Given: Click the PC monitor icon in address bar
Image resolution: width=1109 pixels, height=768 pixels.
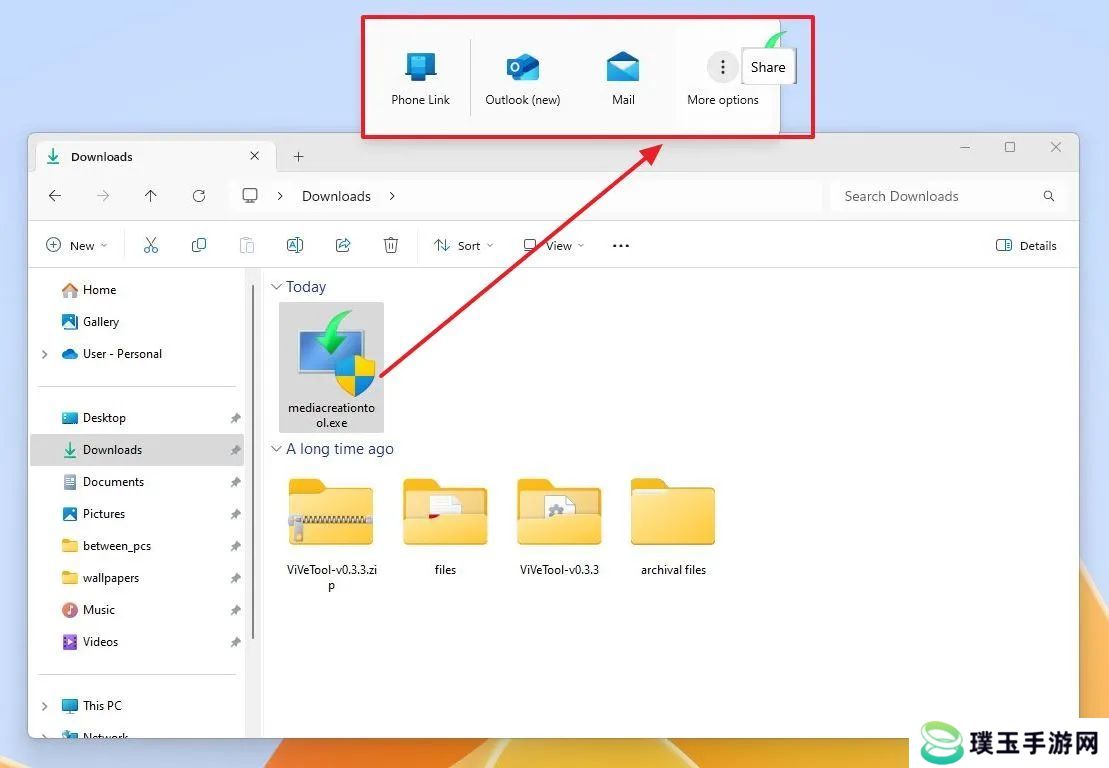Looking at the screenshot, I should tap(250, 196).
